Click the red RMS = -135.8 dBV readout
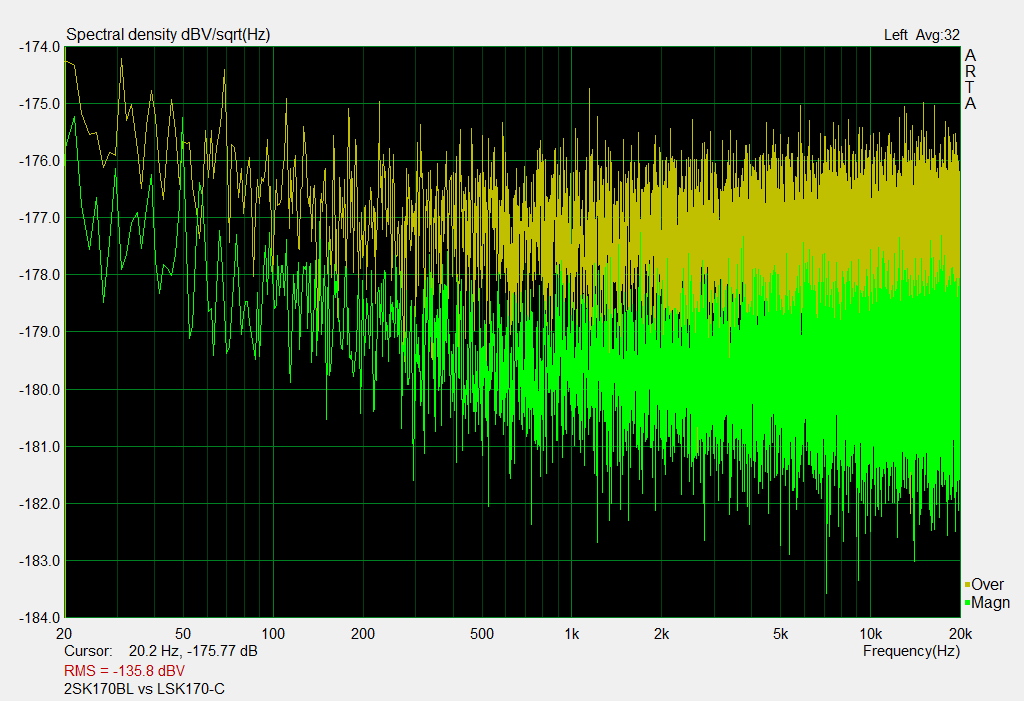This screenshot has height=701, width=1024. [x=124, y=671]
